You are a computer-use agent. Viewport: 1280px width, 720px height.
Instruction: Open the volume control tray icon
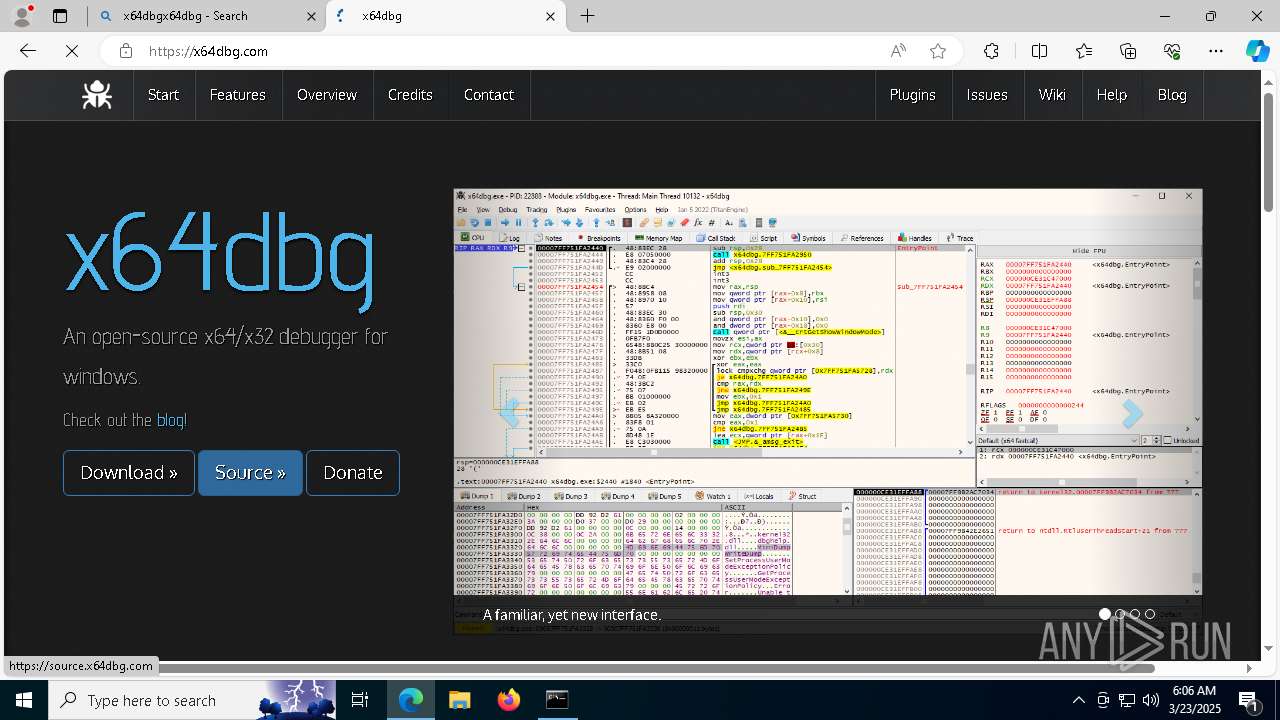click(1151, 700)
